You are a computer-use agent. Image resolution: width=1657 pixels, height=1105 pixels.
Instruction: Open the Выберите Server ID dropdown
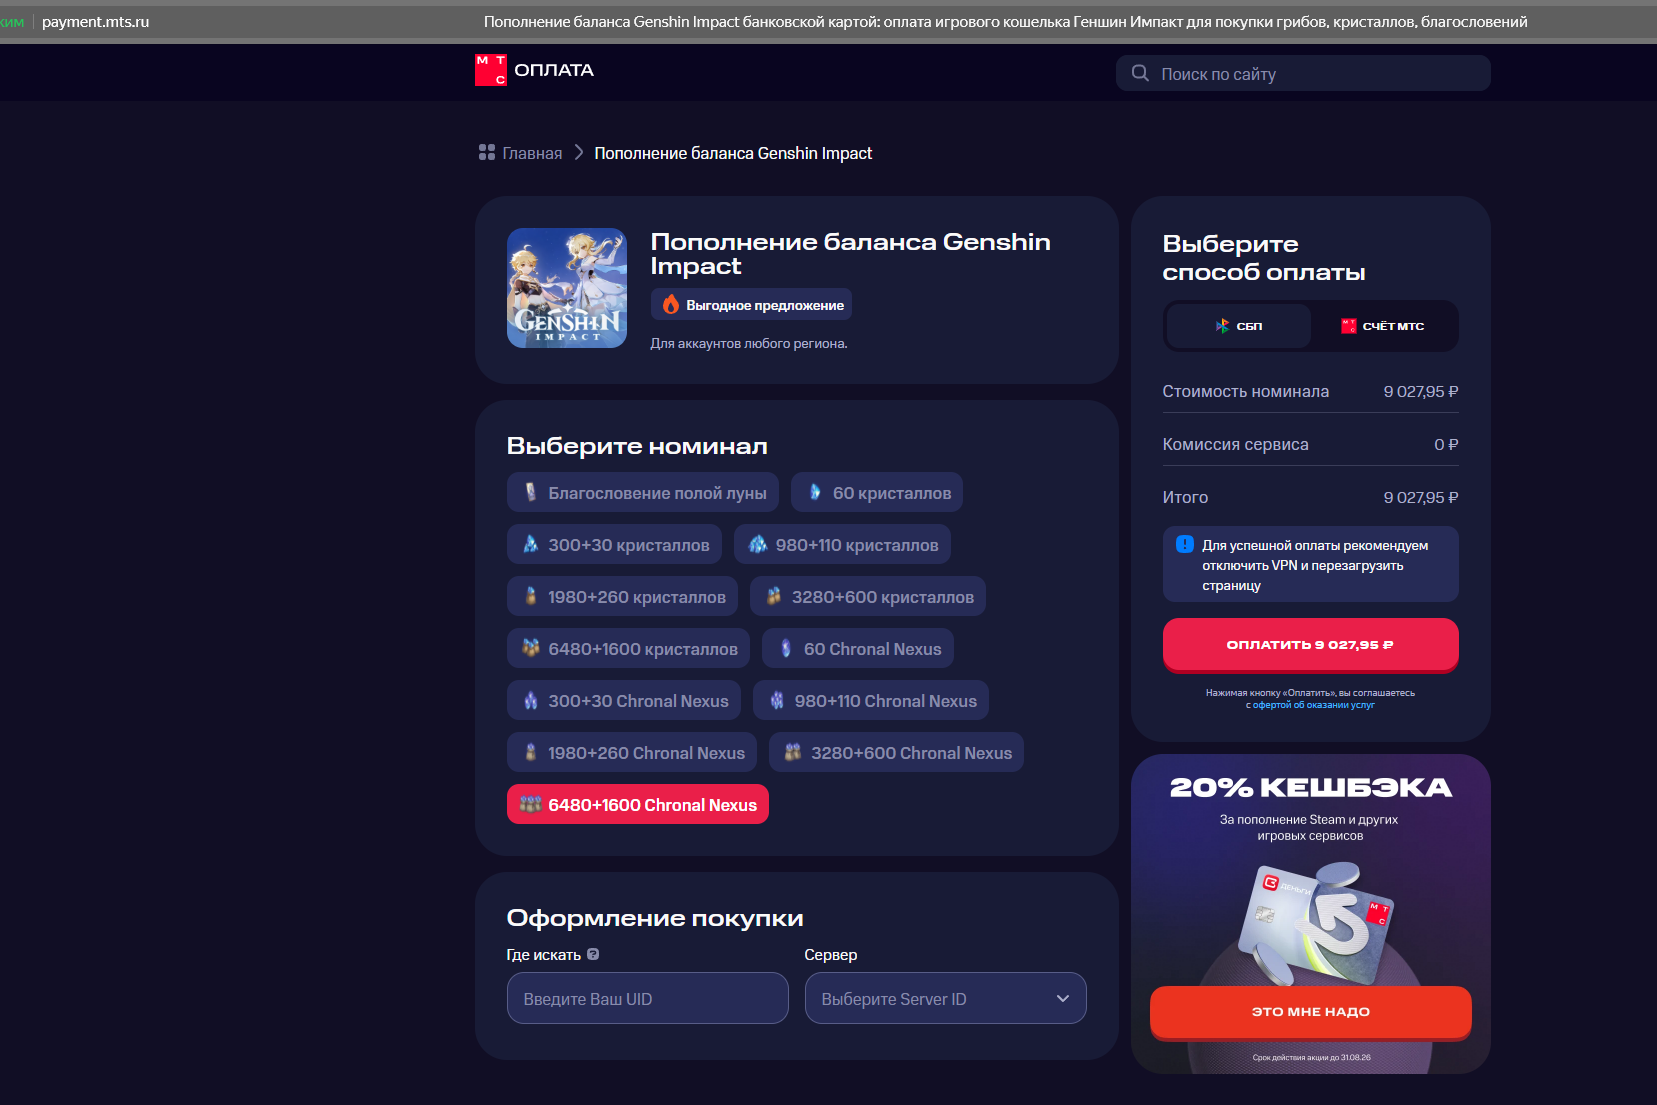(x=946, y=998)
